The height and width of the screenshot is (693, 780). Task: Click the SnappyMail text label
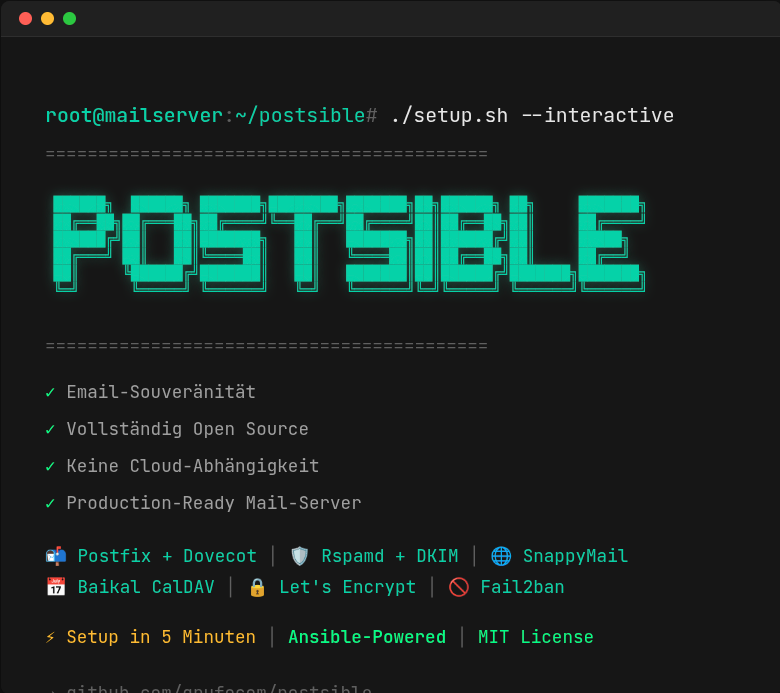coord(575,556)
